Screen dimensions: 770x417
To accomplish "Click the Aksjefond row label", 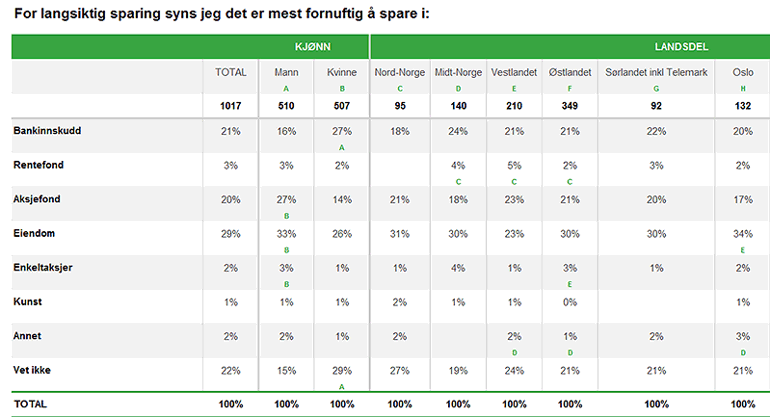I will click(37, 199).
